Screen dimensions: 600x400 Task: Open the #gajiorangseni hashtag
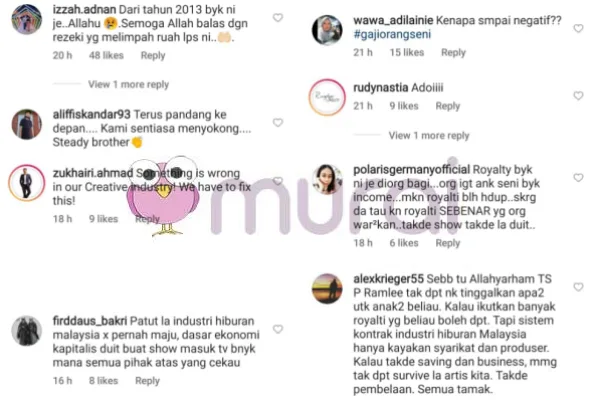(392, 34)
